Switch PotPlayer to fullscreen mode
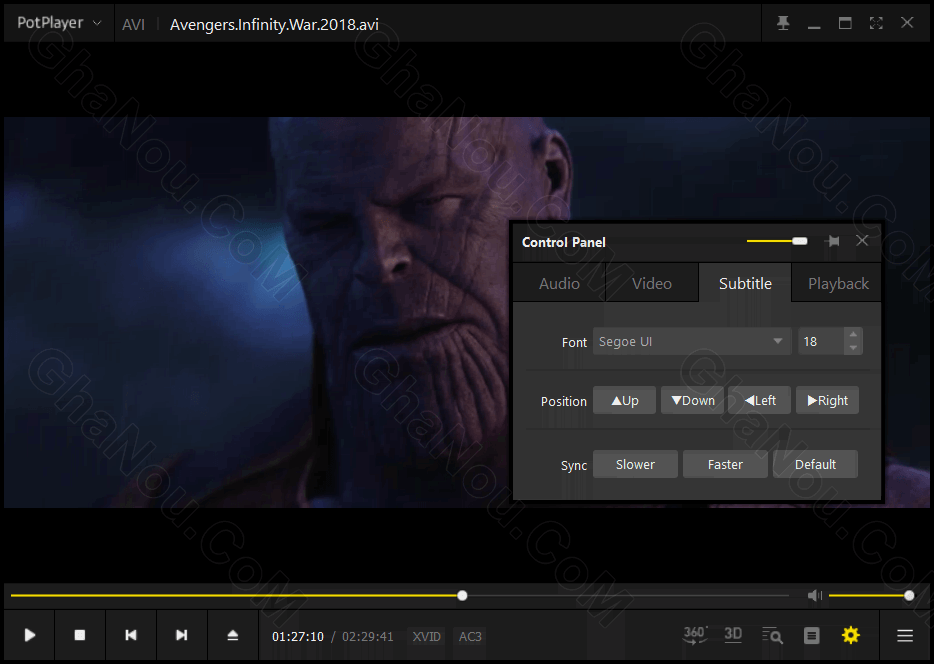This screenshot has width=934, height=664. click(876, 23)
